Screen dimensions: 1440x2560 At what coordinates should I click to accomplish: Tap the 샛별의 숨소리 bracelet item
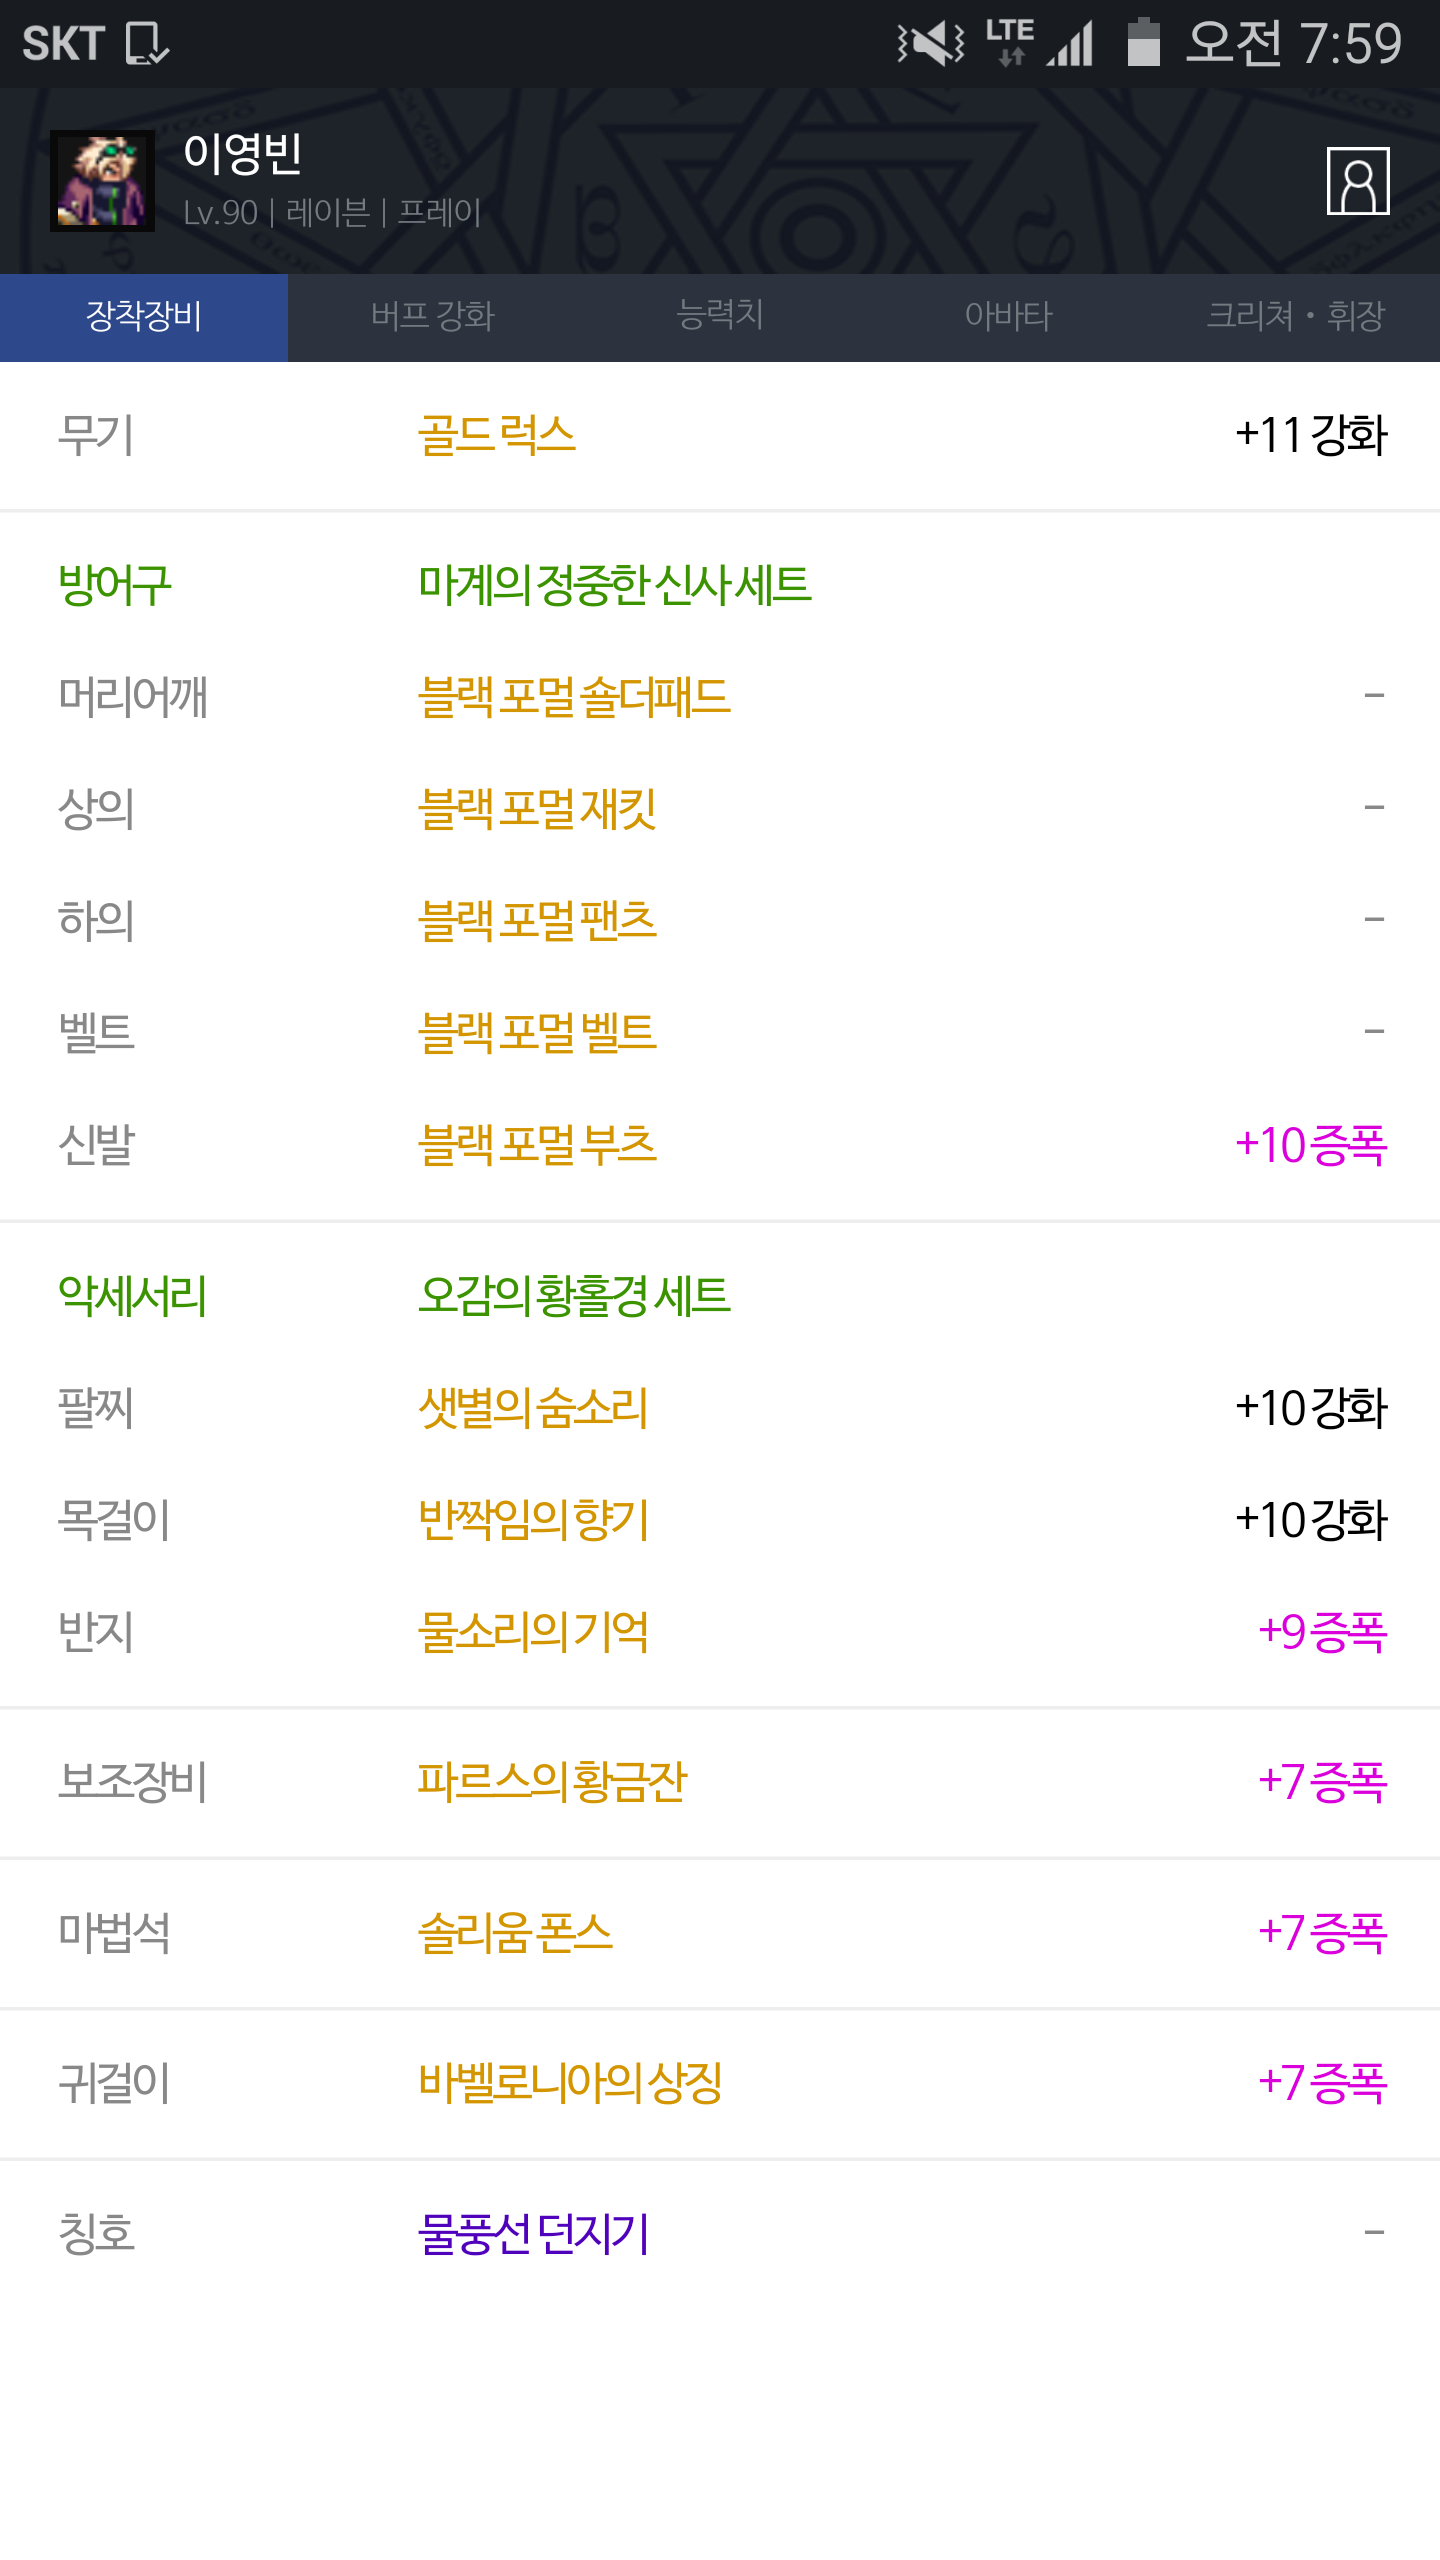pyautogui.click(x=533, y=1408)
